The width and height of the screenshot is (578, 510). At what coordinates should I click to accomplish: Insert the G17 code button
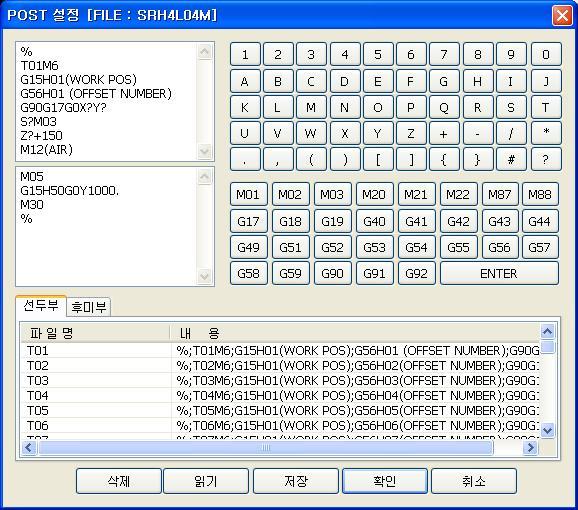click(x=248, y=221)
